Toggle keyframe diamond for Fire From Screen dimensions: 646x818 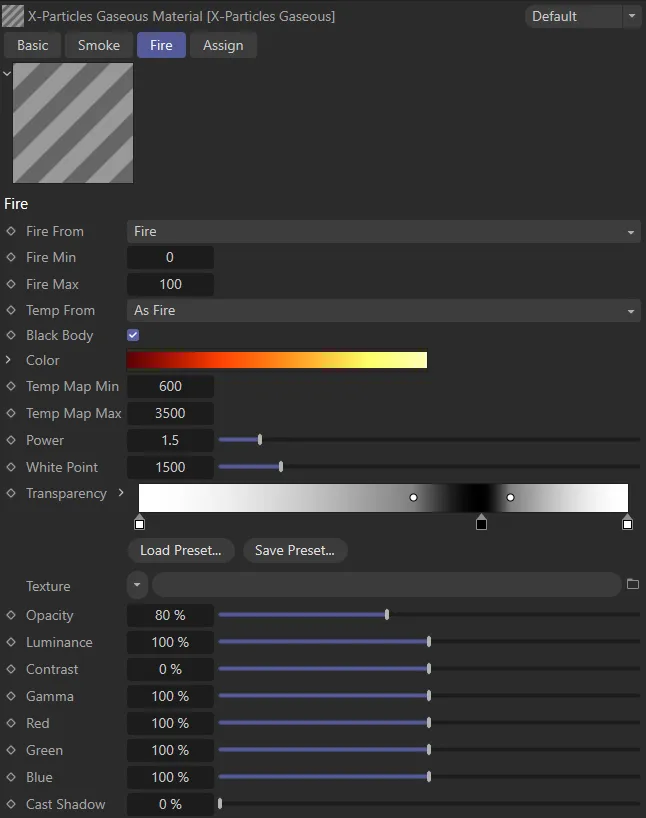(x=11, y=231)
